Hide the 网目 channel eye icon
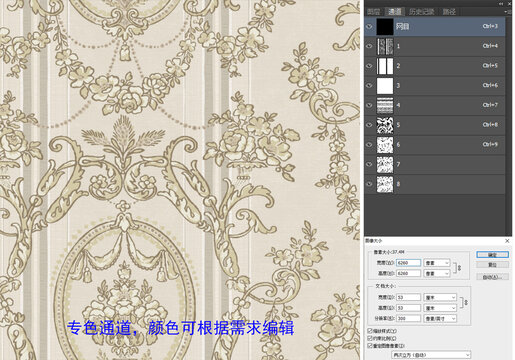The image size is (515, 360). pos(369,27)
